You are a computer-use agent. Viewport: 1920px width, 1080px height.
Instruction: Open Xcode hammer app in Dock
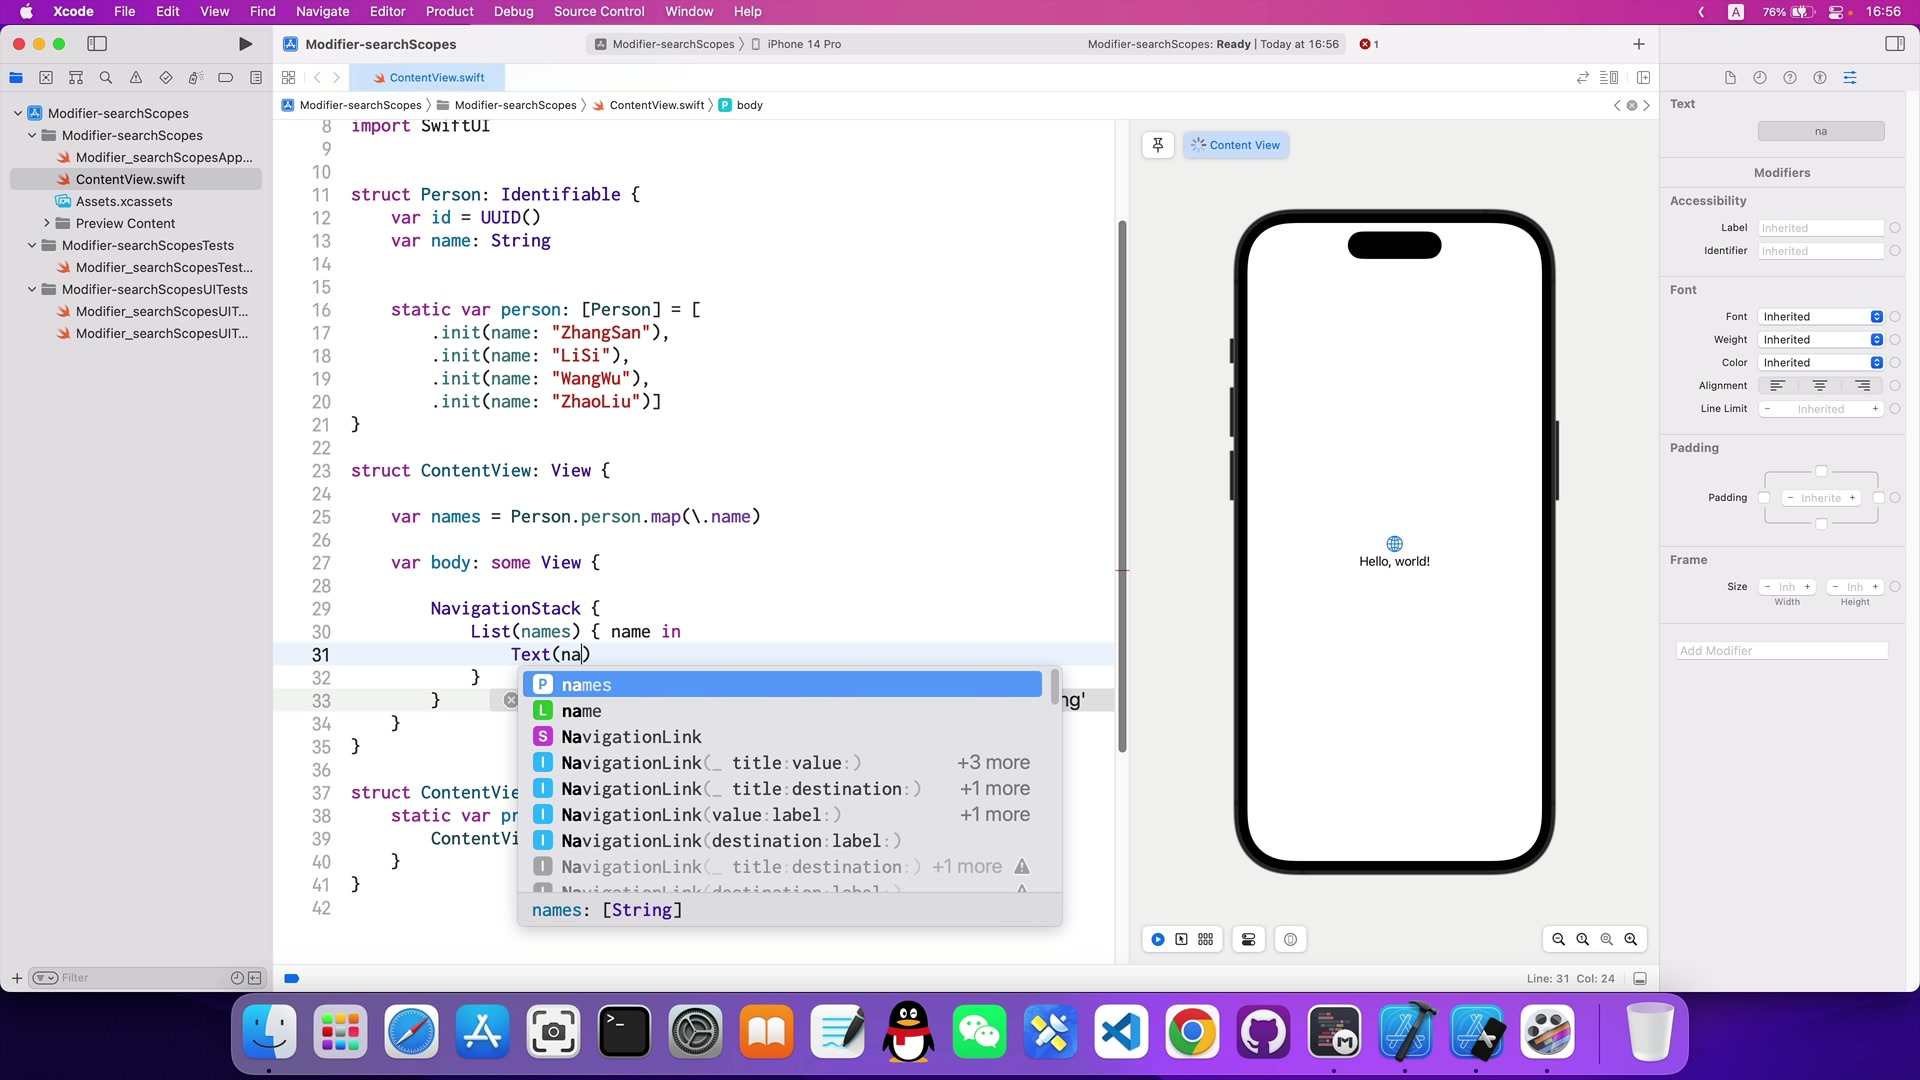pos(1406,1032)
